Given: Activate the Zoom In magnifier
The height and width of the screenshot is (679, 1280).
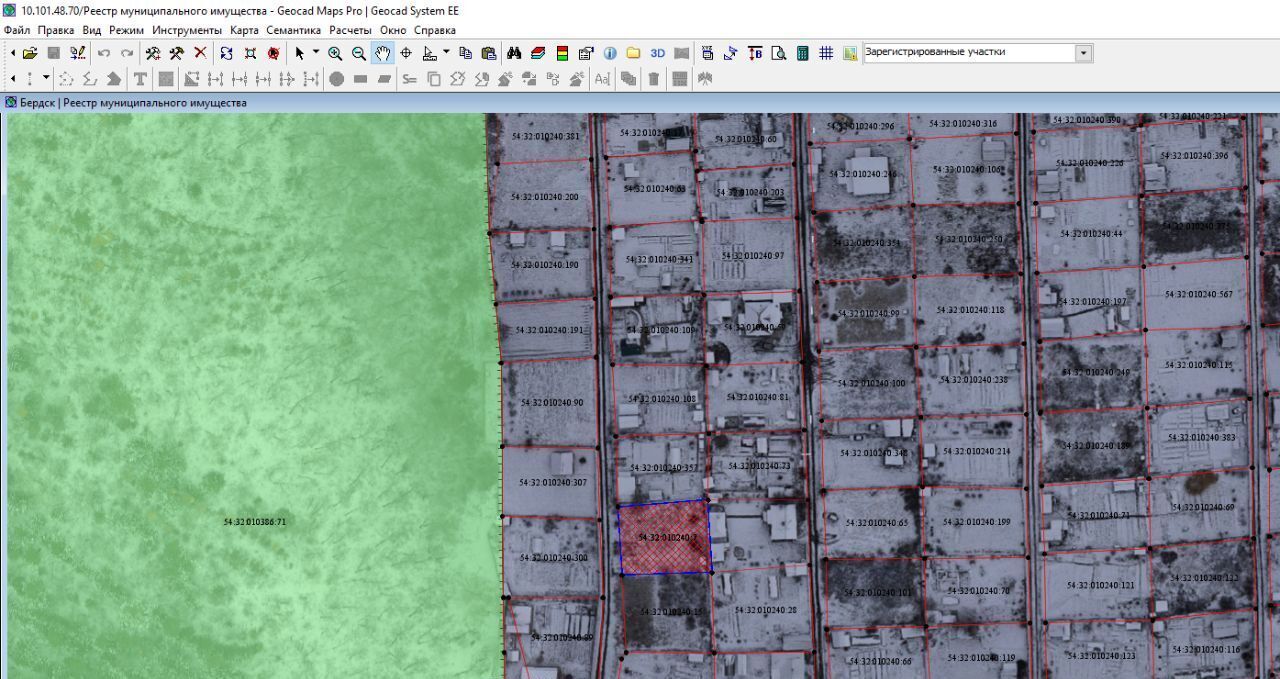Looking at the screenshot, I should [335, 53].
